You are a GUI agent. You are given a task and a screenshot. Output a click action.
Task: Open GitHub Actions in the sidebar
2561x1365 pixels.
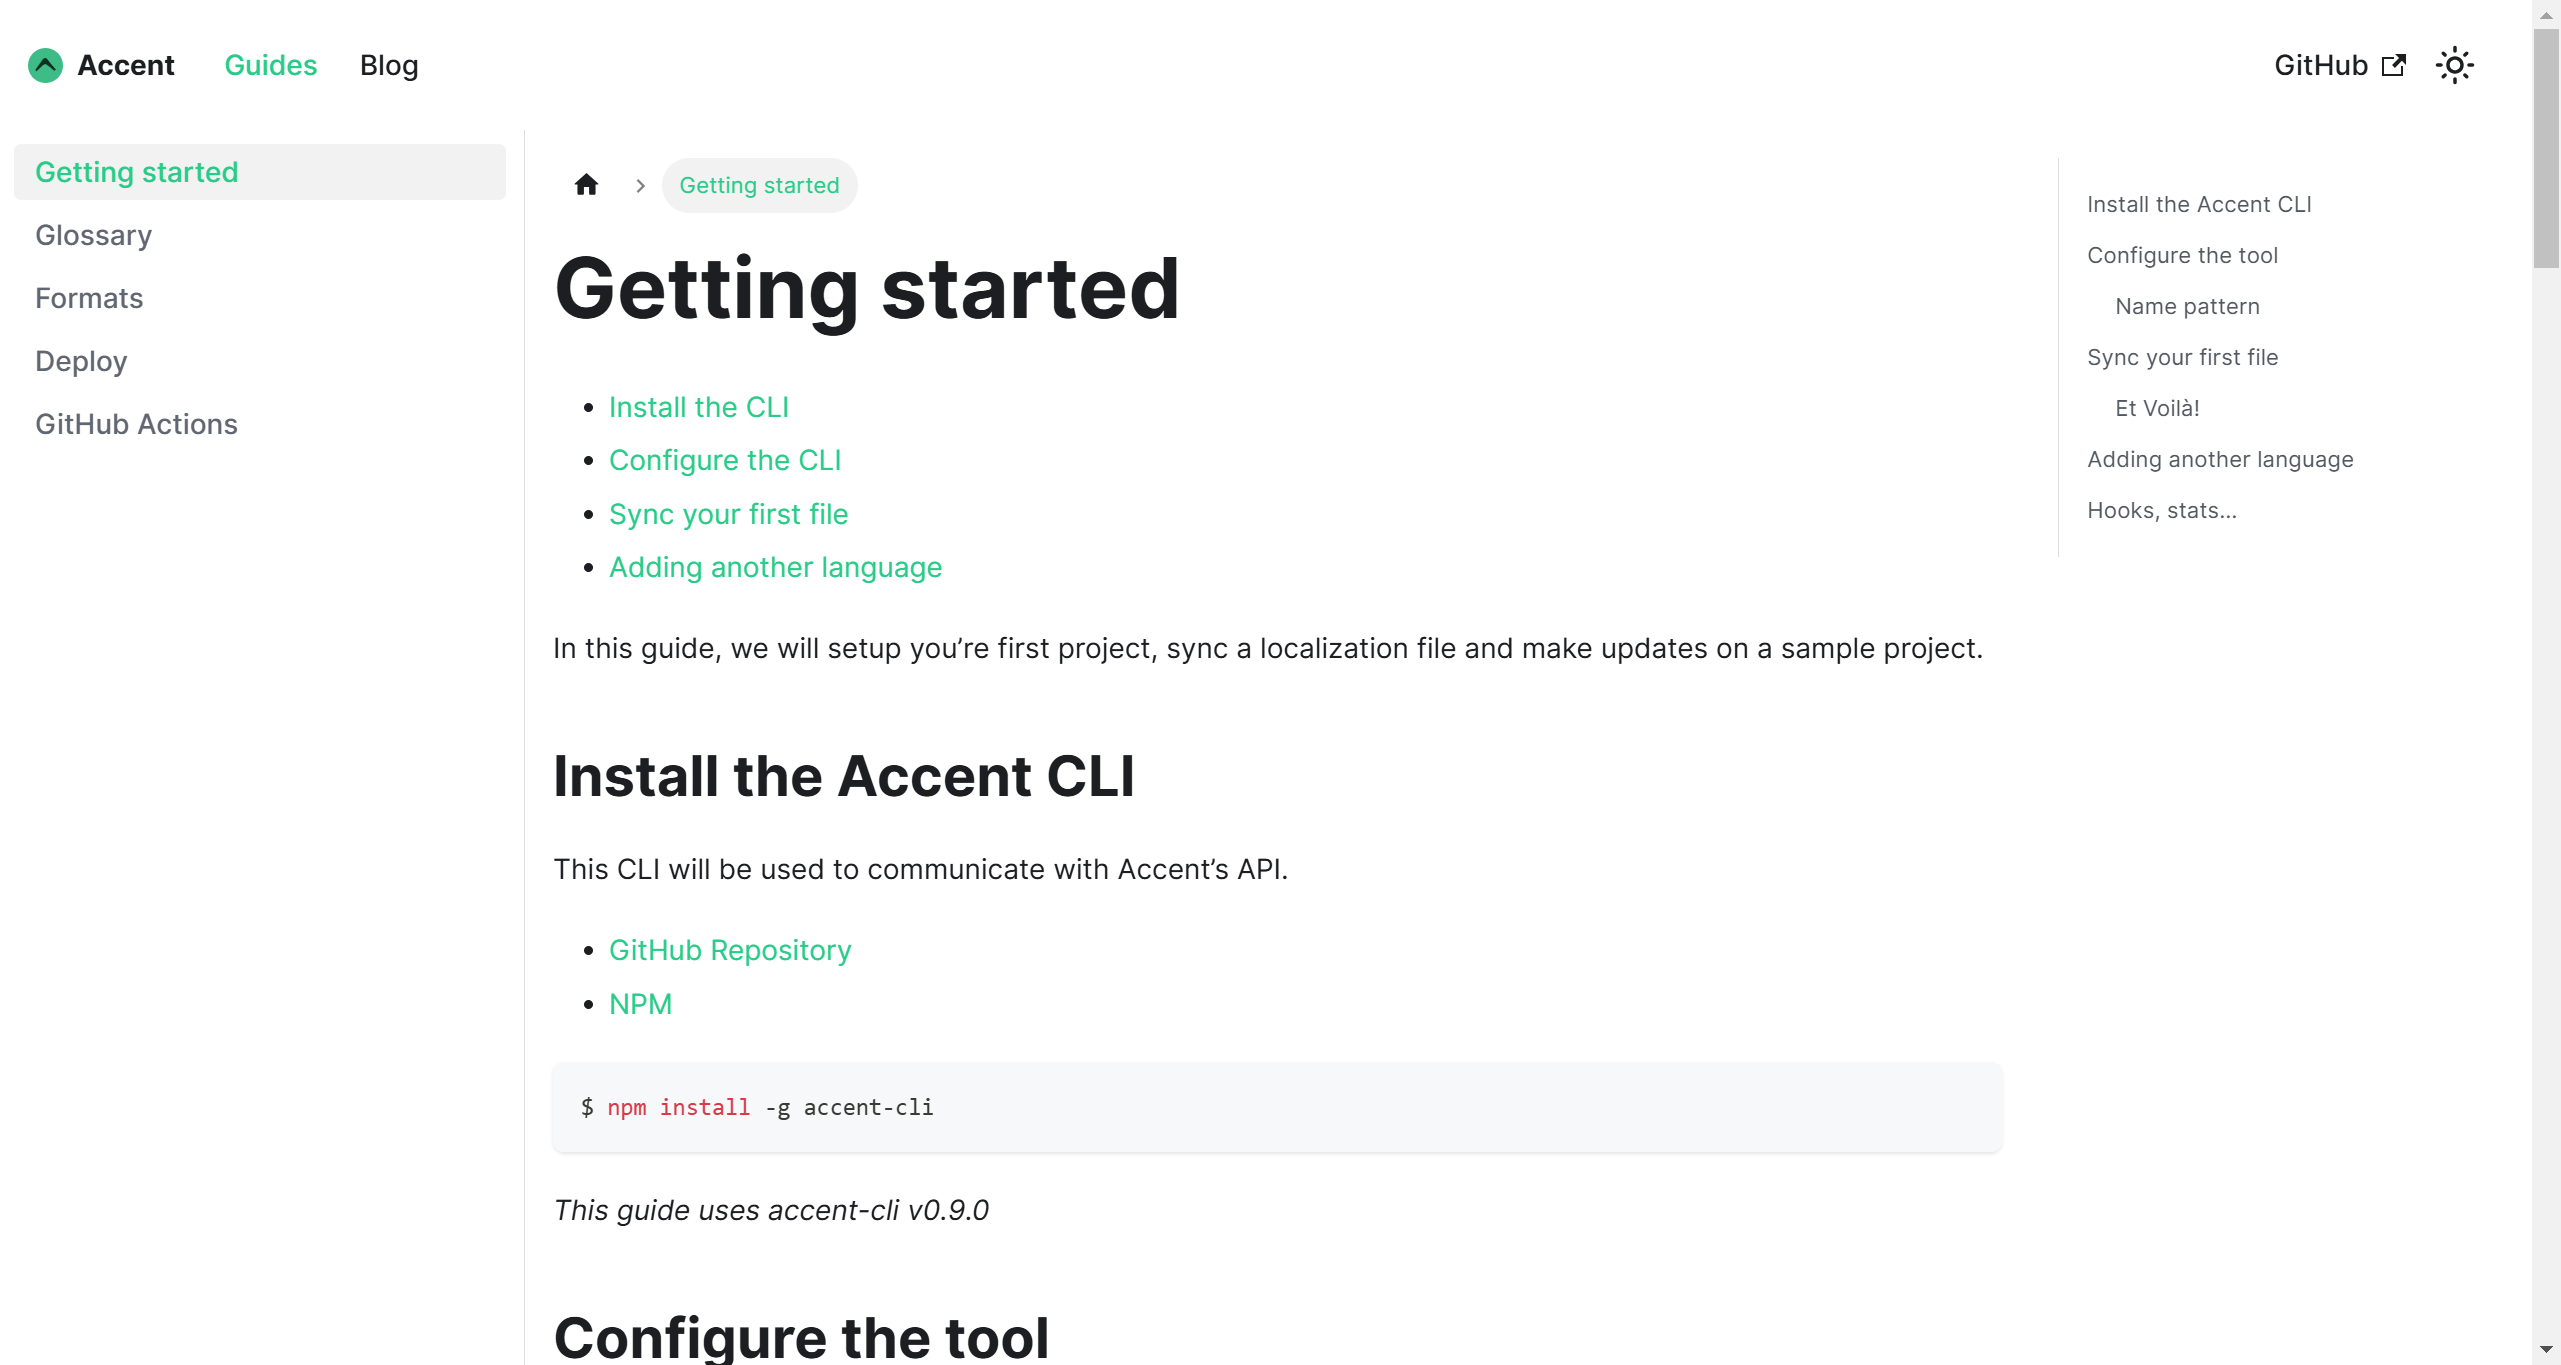(136, 424)
